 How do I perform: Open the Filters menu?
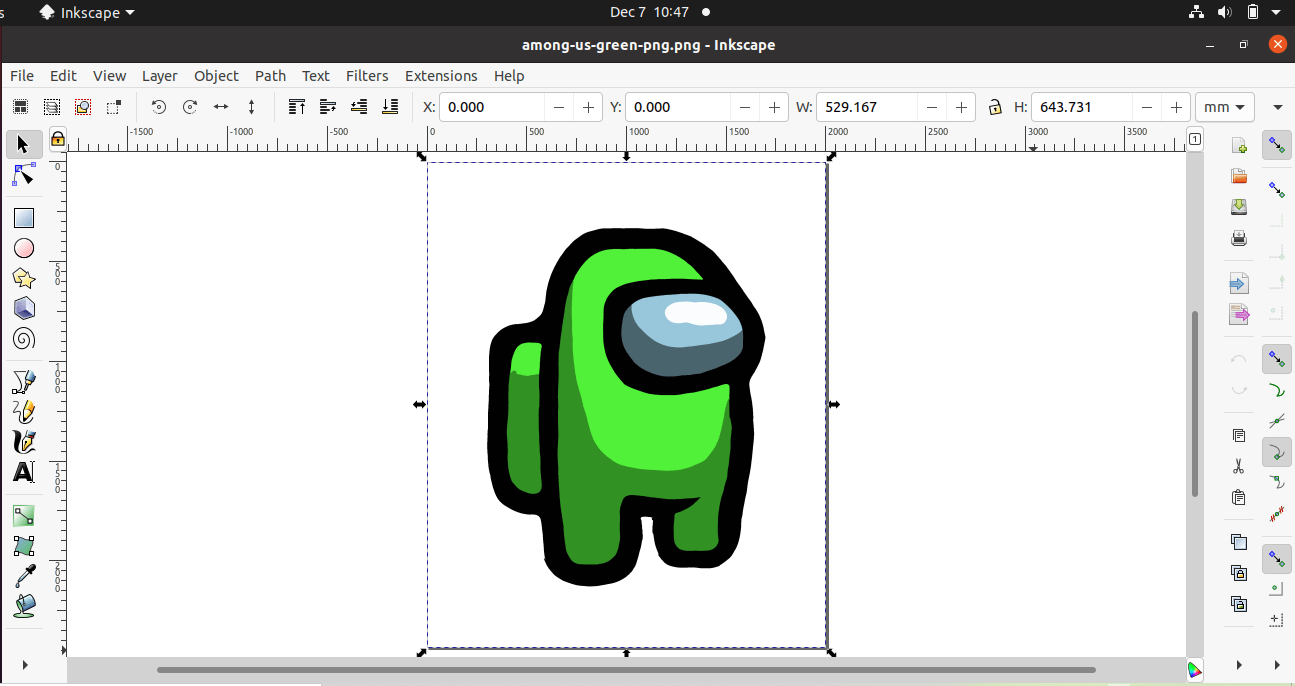click(367, 76)
